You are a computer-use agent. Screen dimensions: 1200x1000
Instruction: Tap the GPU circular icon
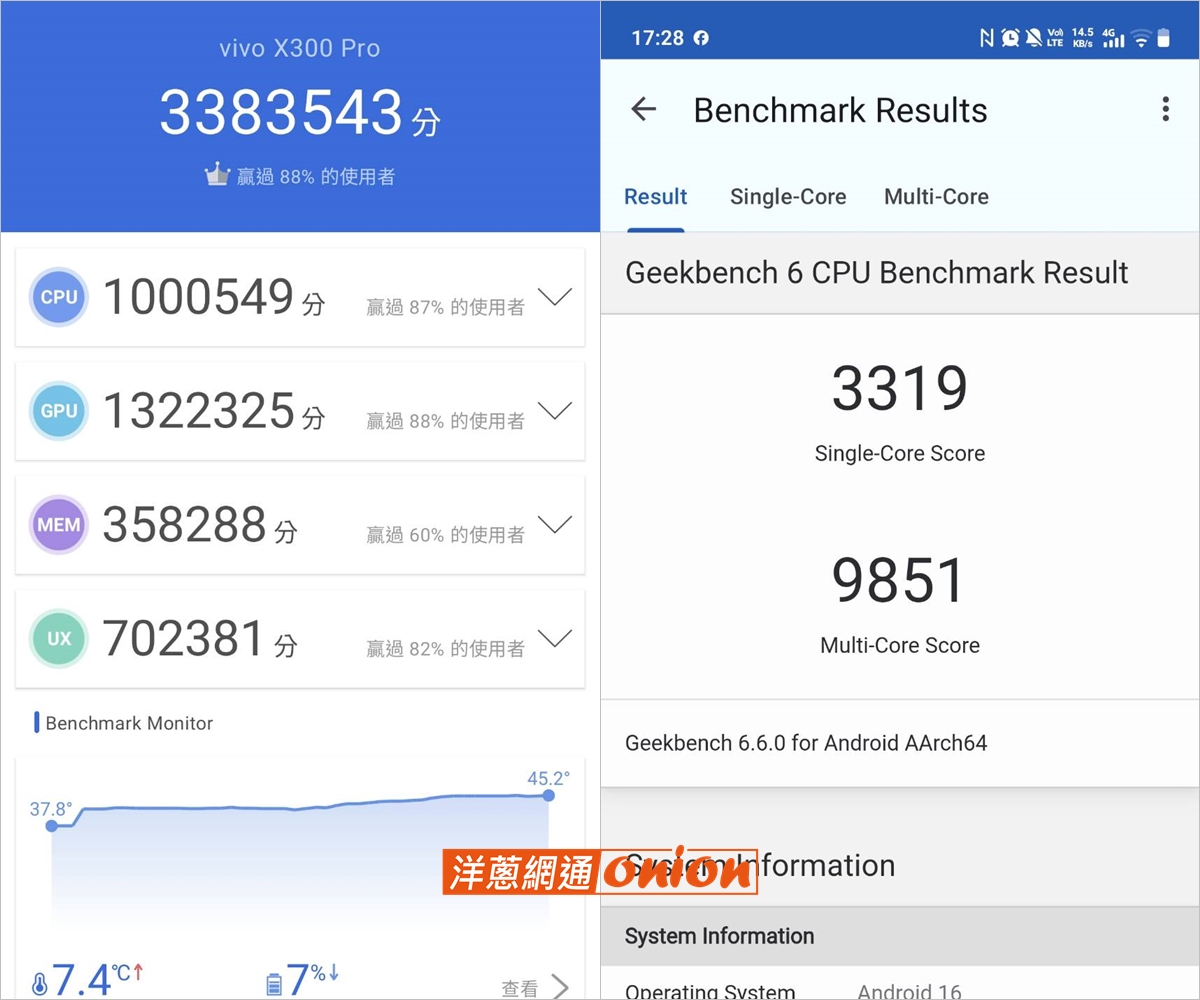coord(58,411)
